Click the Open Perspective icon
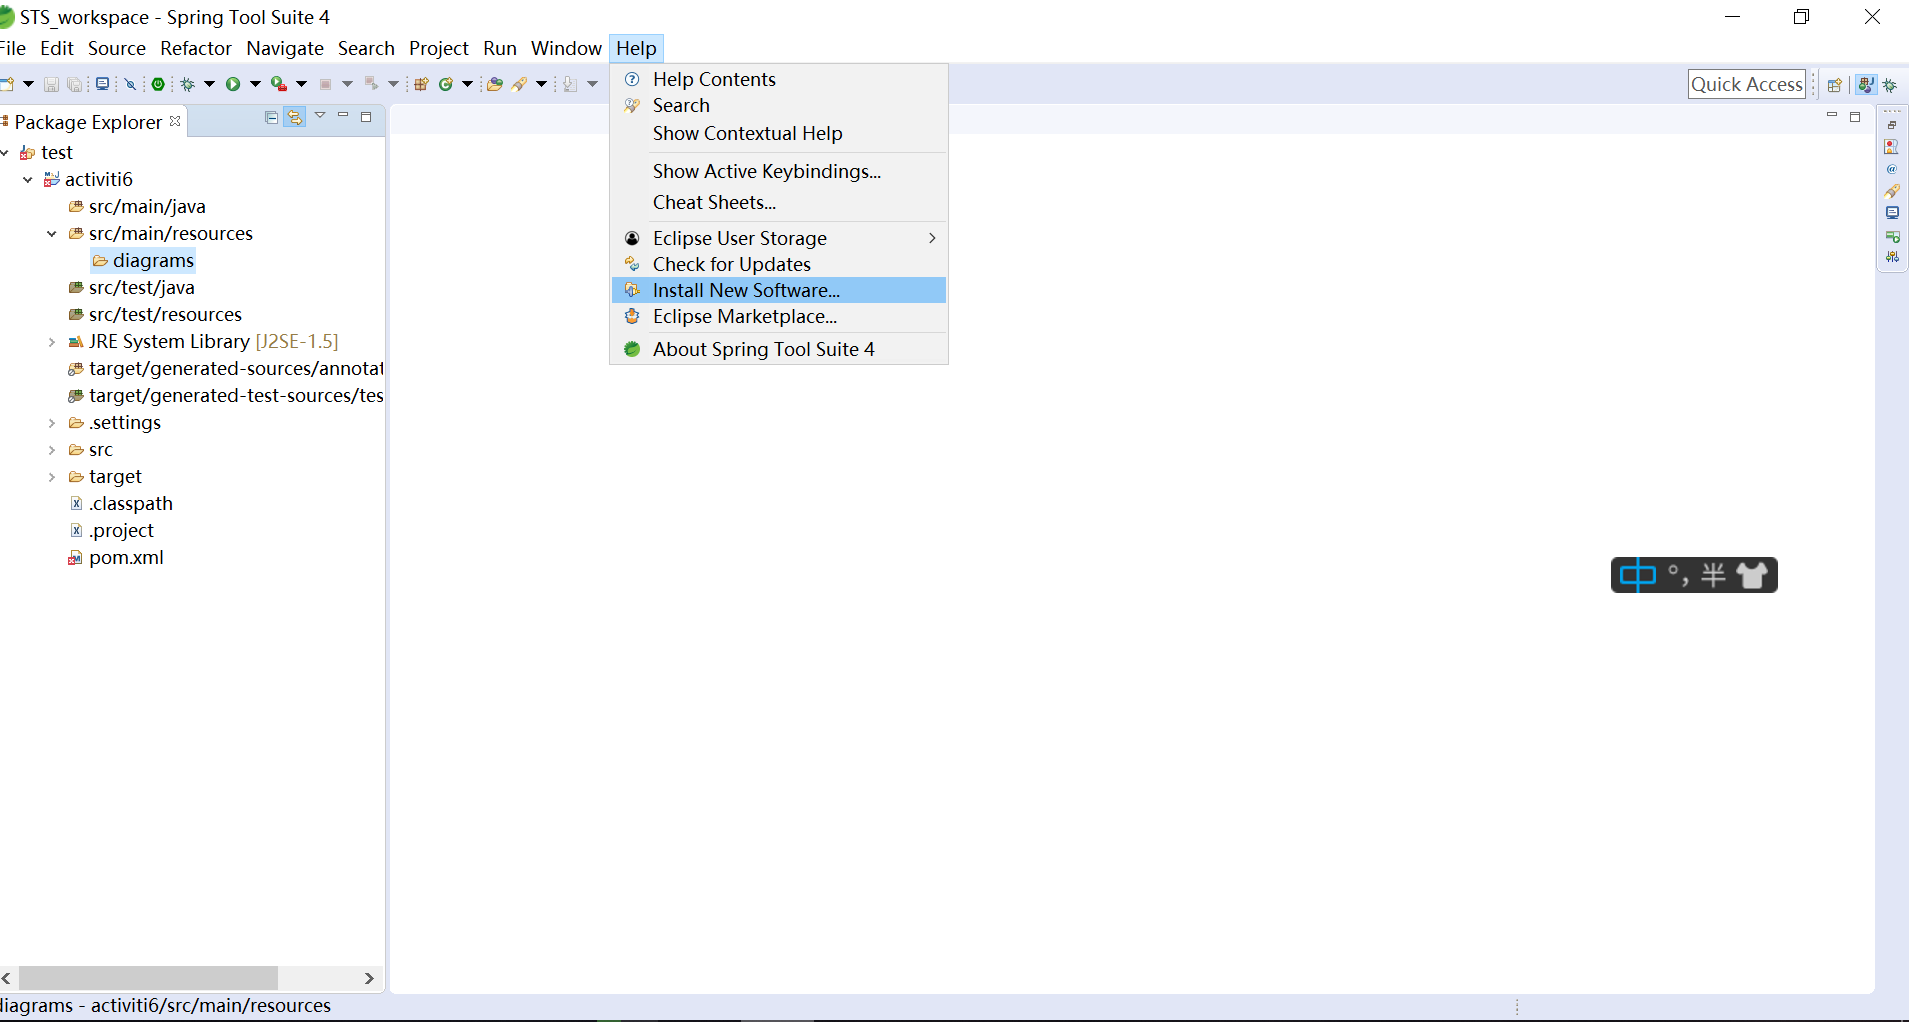Viewport: 1909px width, 1022px height. pyautogui.click(x=1835, y=85)
